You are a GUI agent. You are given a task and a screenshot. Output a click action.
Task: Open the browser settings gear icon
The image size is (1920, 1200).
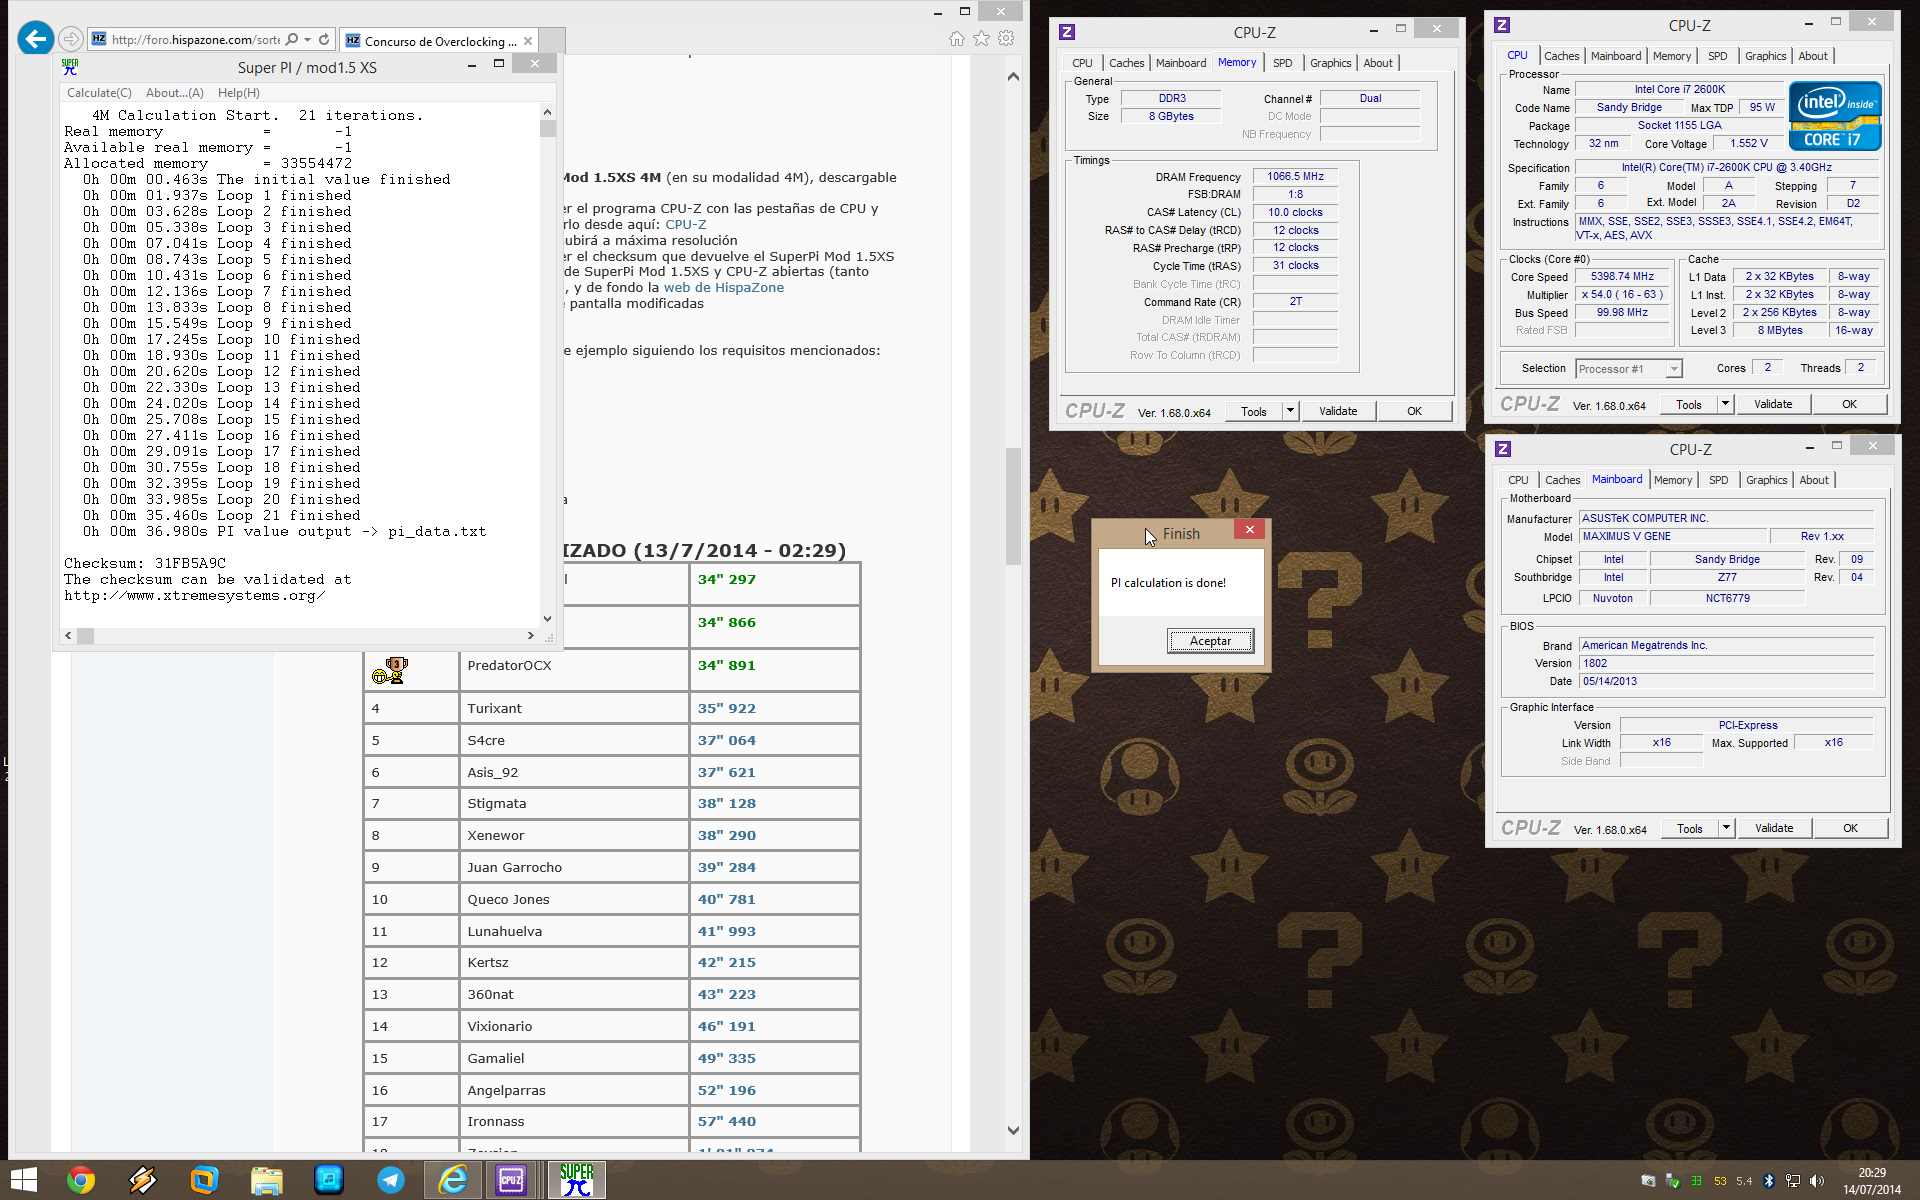[x=1006, y=39]
